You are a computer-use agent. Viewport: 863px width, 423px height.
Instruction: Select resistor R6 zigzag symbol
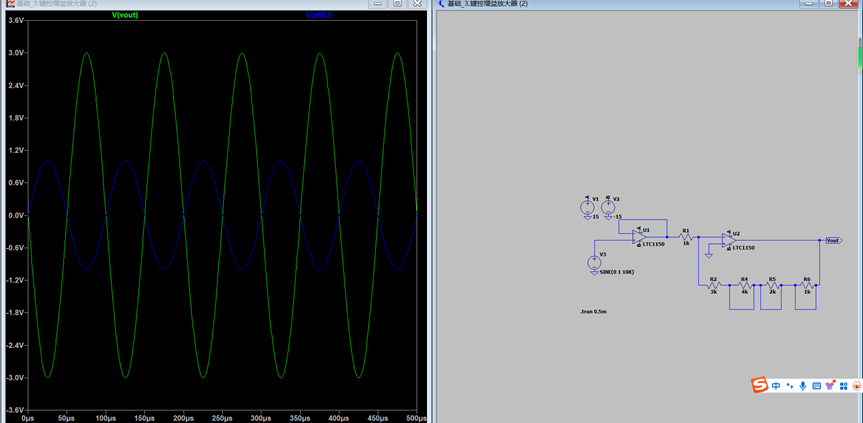[807, 285]
